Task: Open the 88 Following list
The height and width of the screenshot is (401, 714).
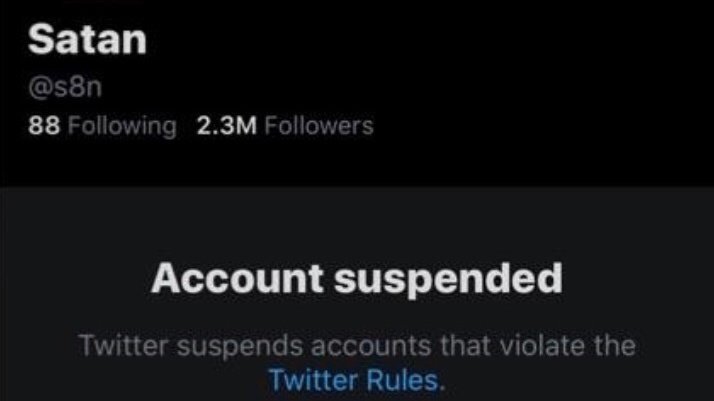Action: tap(102, 126)
